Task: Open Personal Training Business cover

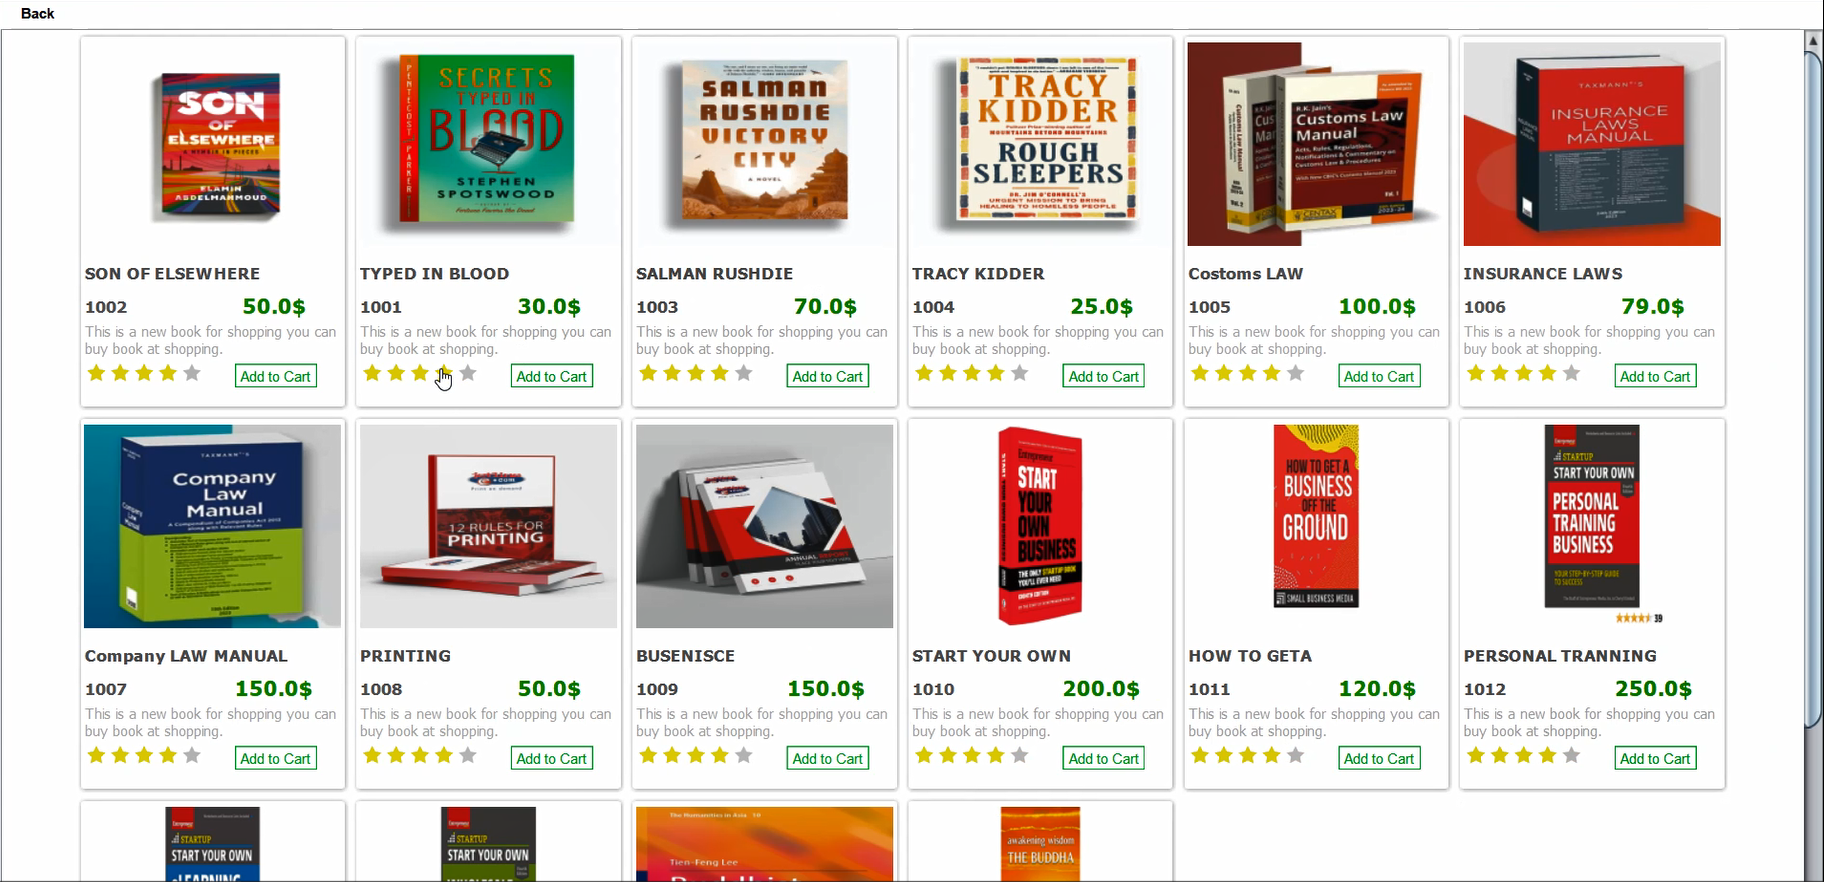Action: pos(1592,526)
